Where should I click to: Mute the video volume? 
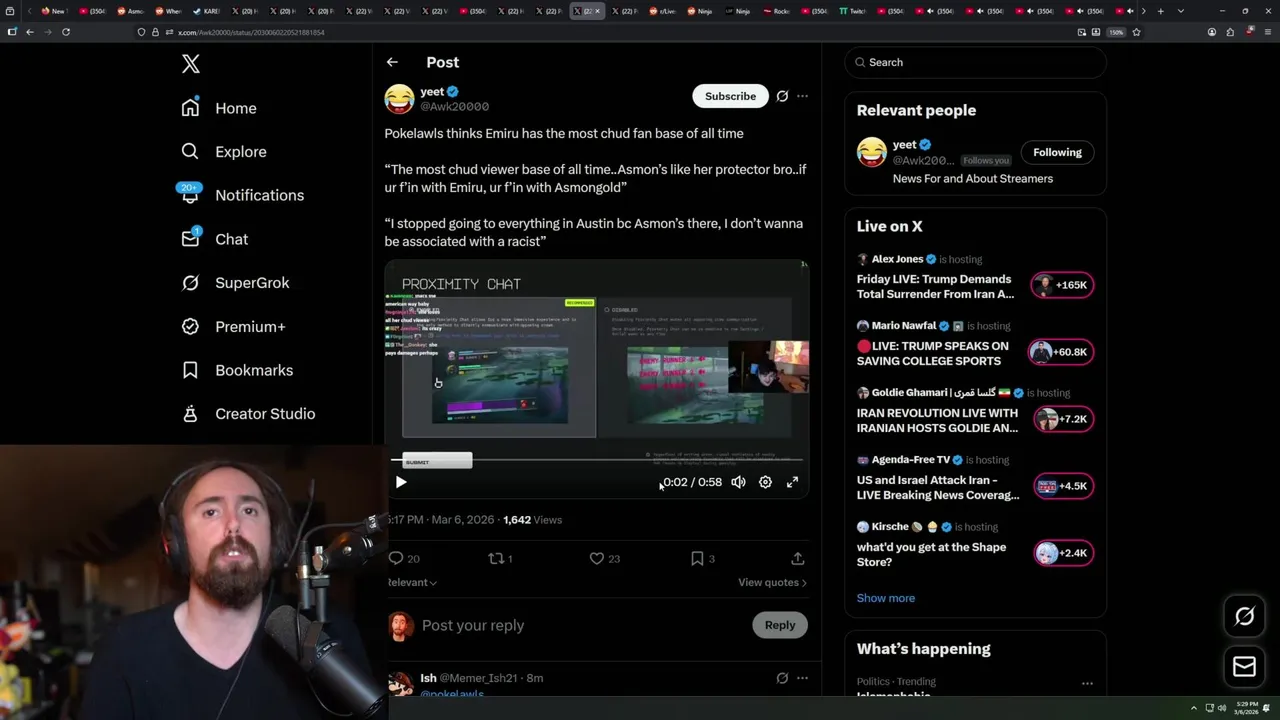coord(738,482)
